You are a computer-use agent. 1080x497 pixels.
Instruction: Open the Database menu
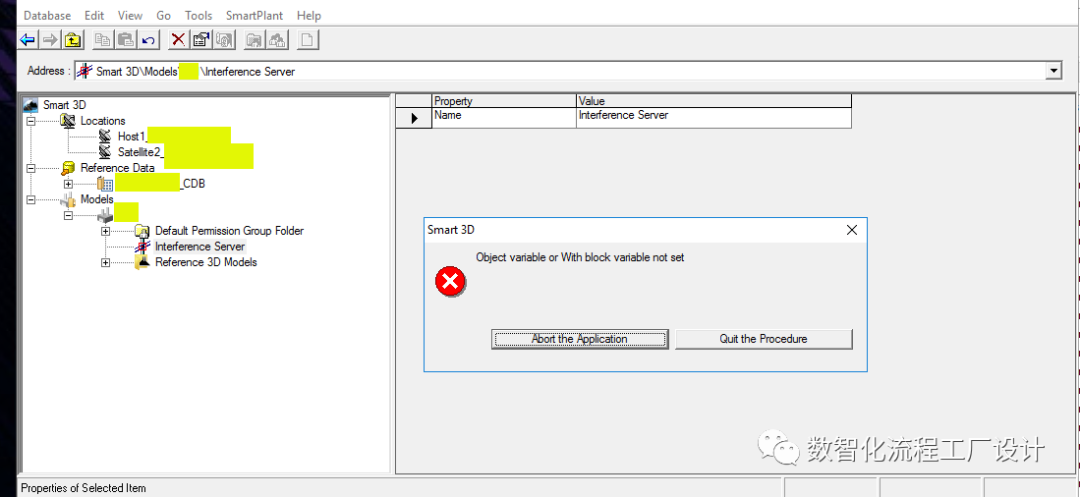[48, 15]
